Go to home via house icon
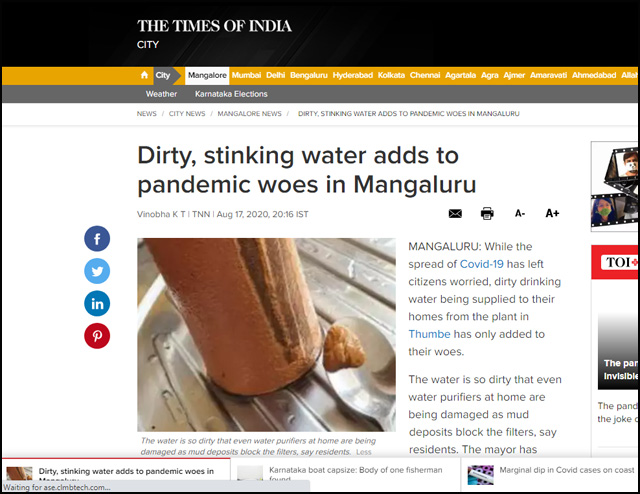This screenshot has width=640, height=494. (144, 75)
